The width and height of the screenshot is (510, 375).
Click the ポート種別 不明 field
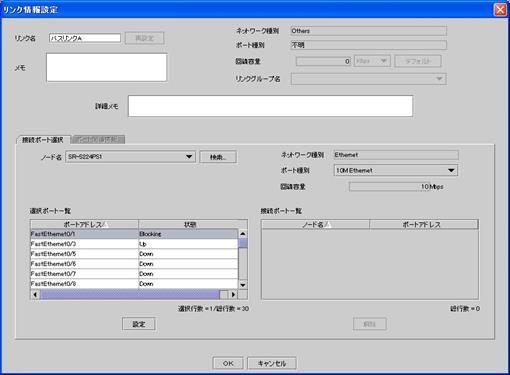tap(368, 45)
